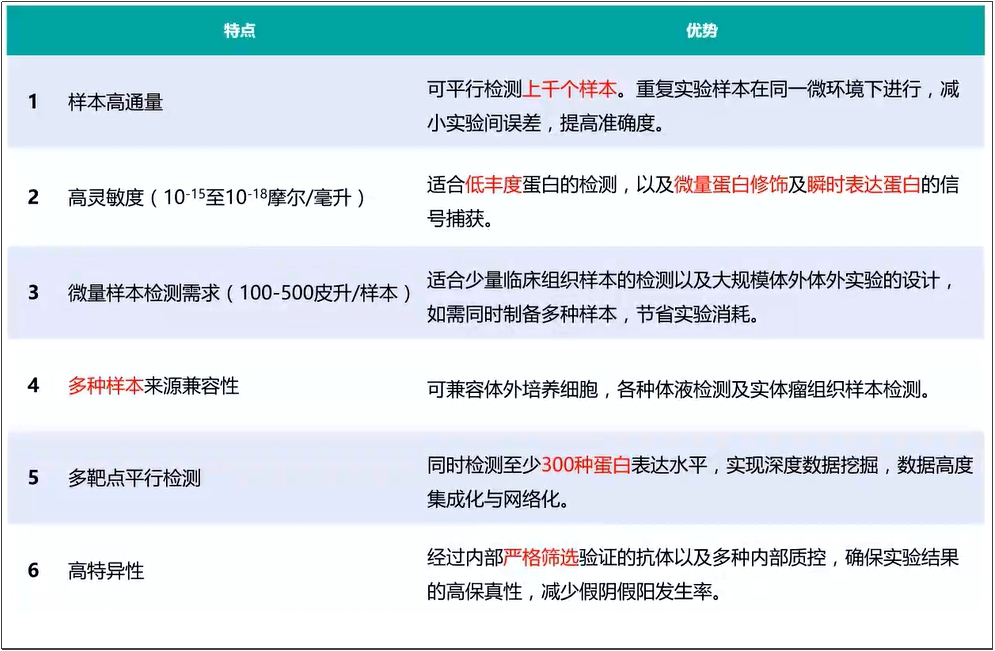Screen dimensions: 995x651
Task: Select the 微量样本检测需求 feature cell
Action: (x=240, y=292)
